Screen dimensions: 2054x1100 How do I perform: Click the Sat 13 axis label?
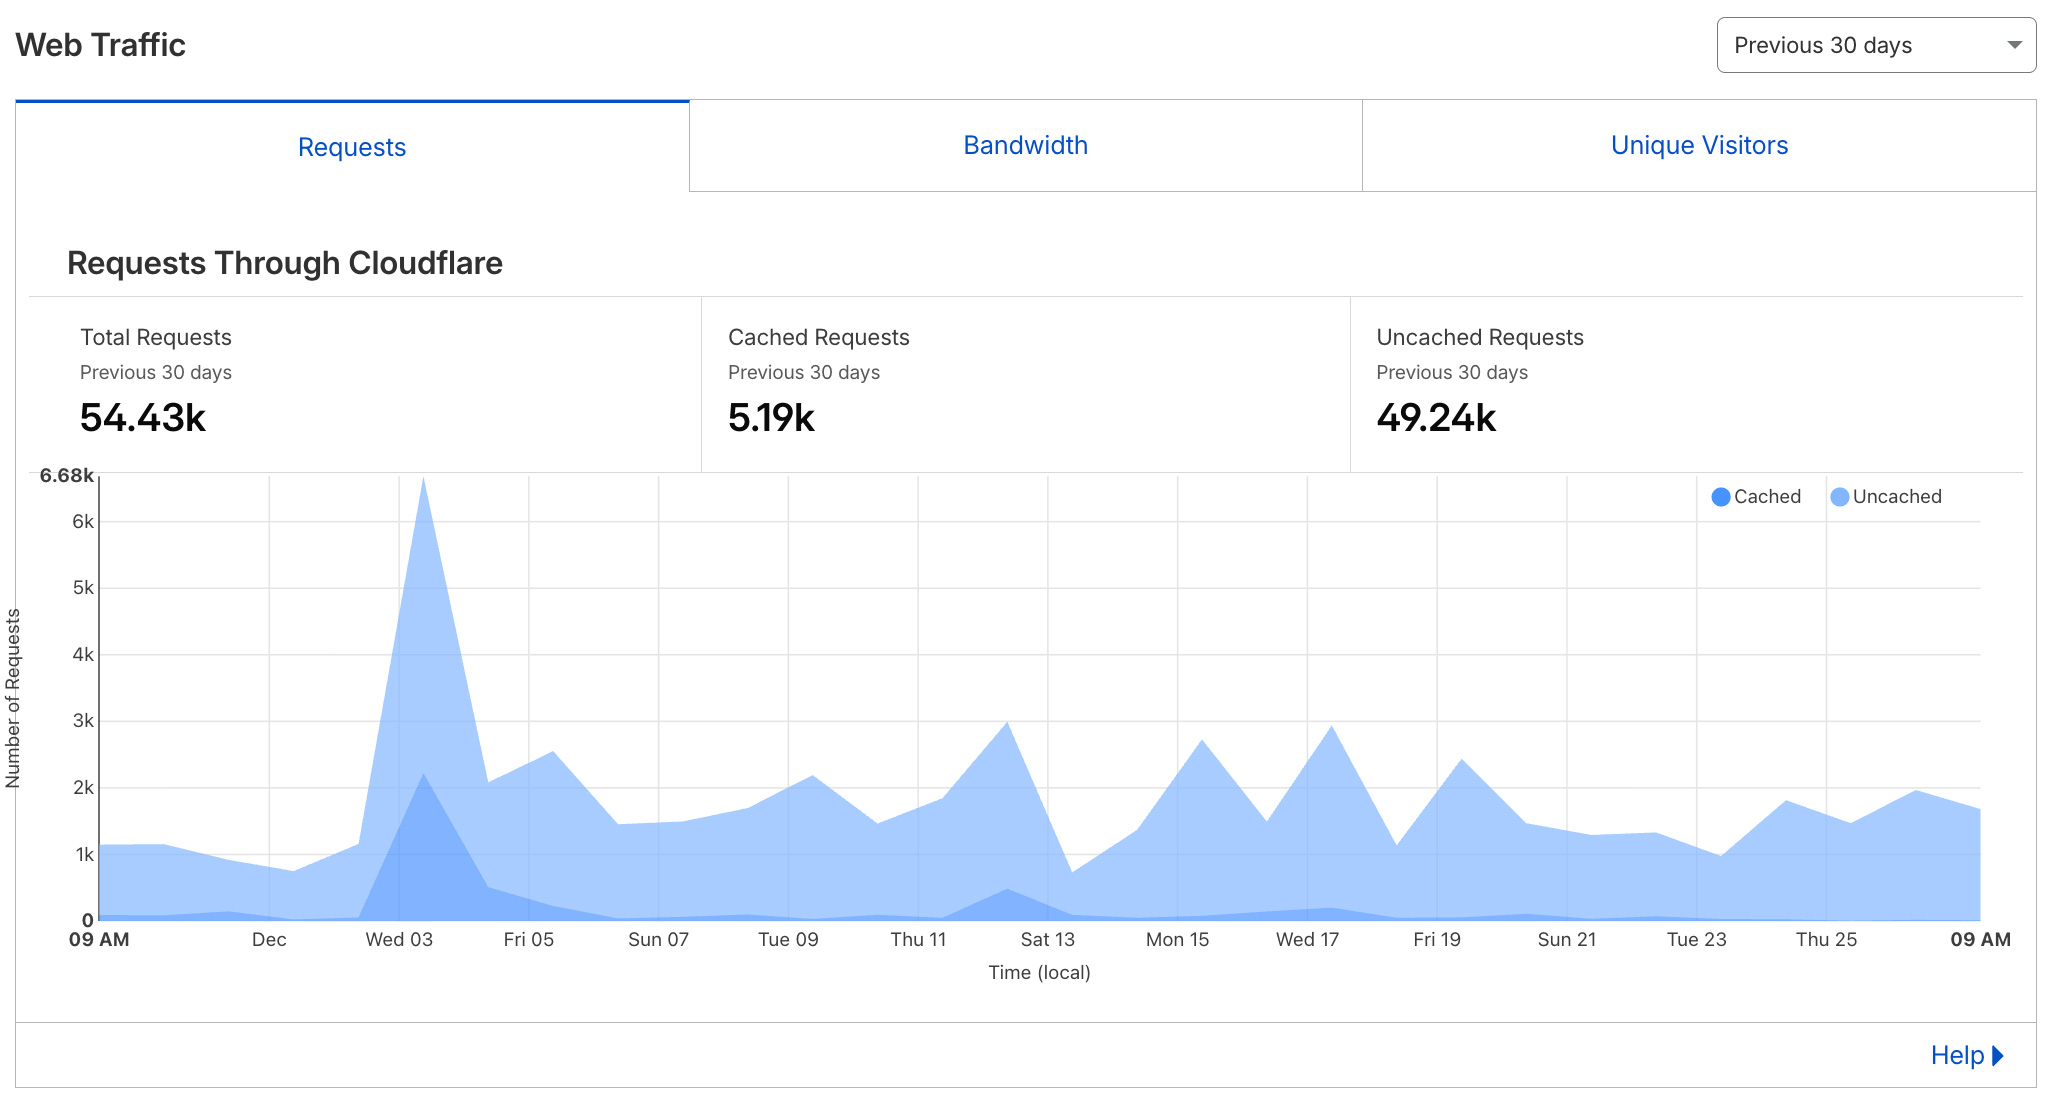1048,939
